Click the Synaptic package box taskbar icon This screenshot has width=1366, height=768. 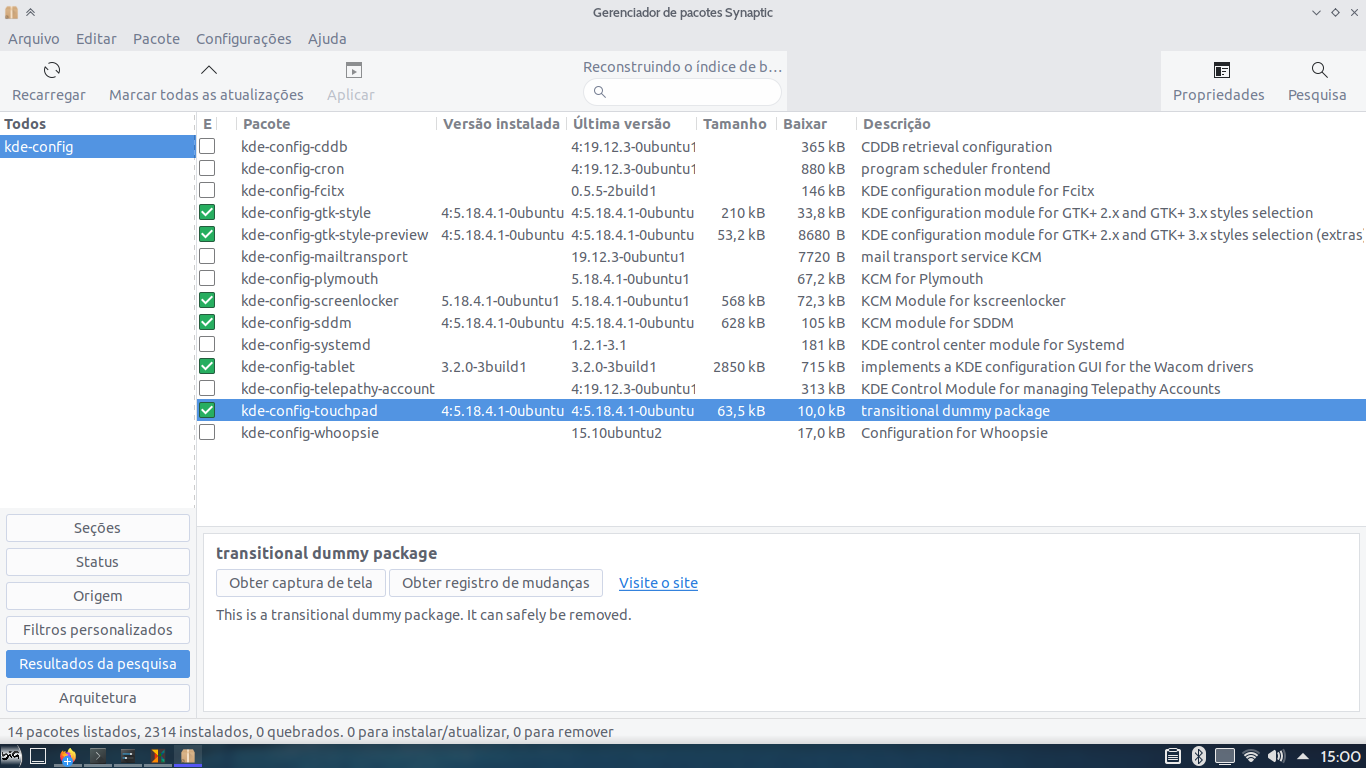(x=187, y=756)
